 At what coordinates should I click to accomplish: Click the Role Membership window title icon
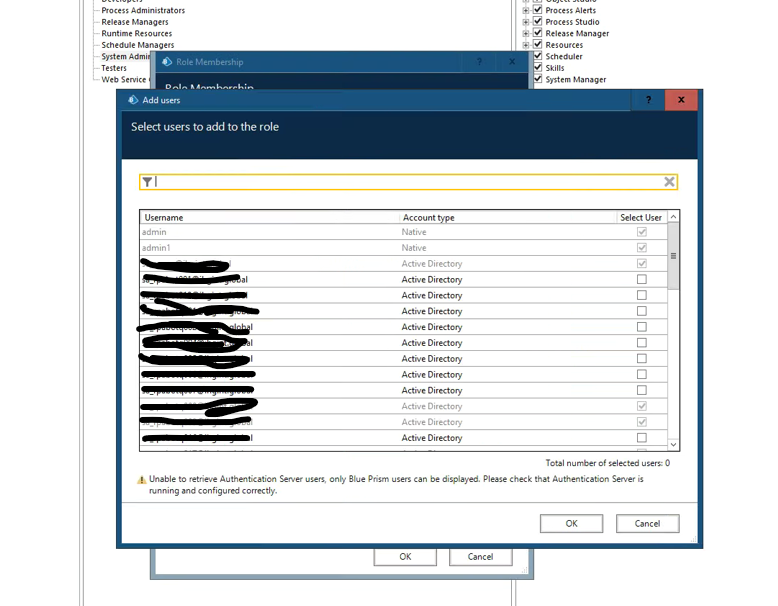point(167,62)
